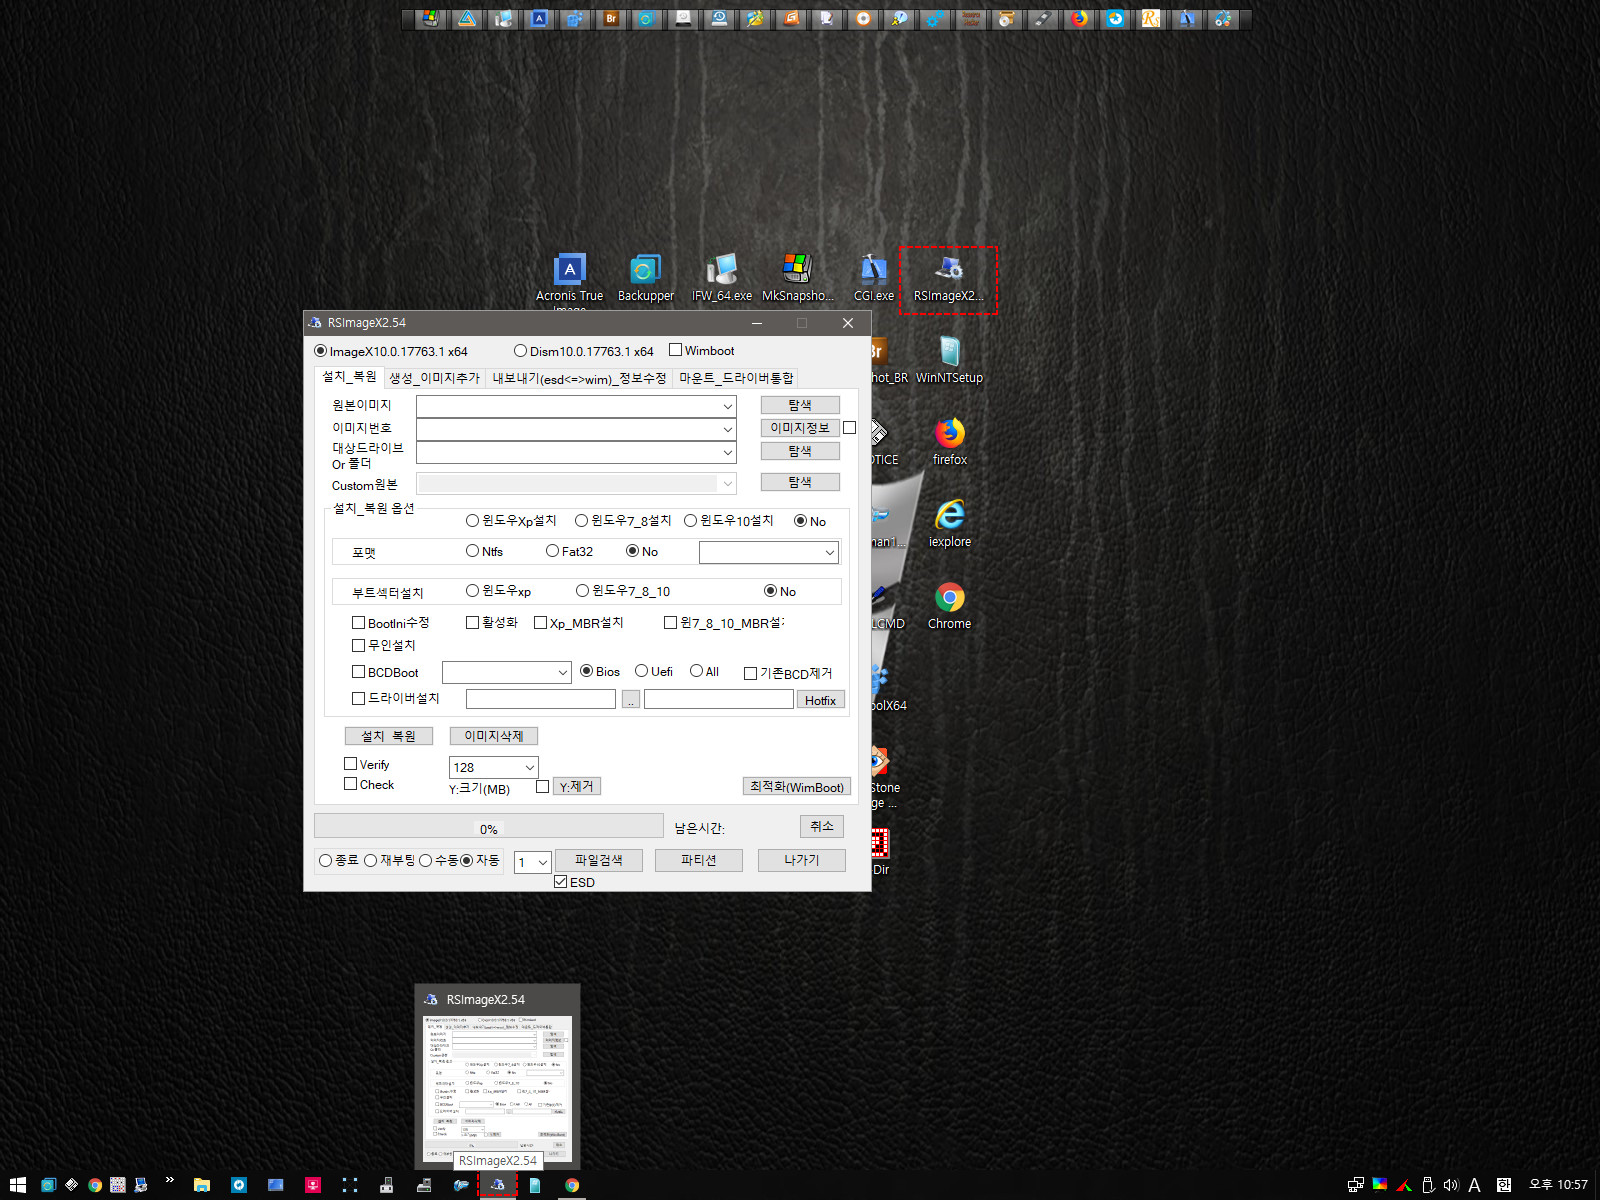Click 'Rs' icon in top dock

point(1151,19)
